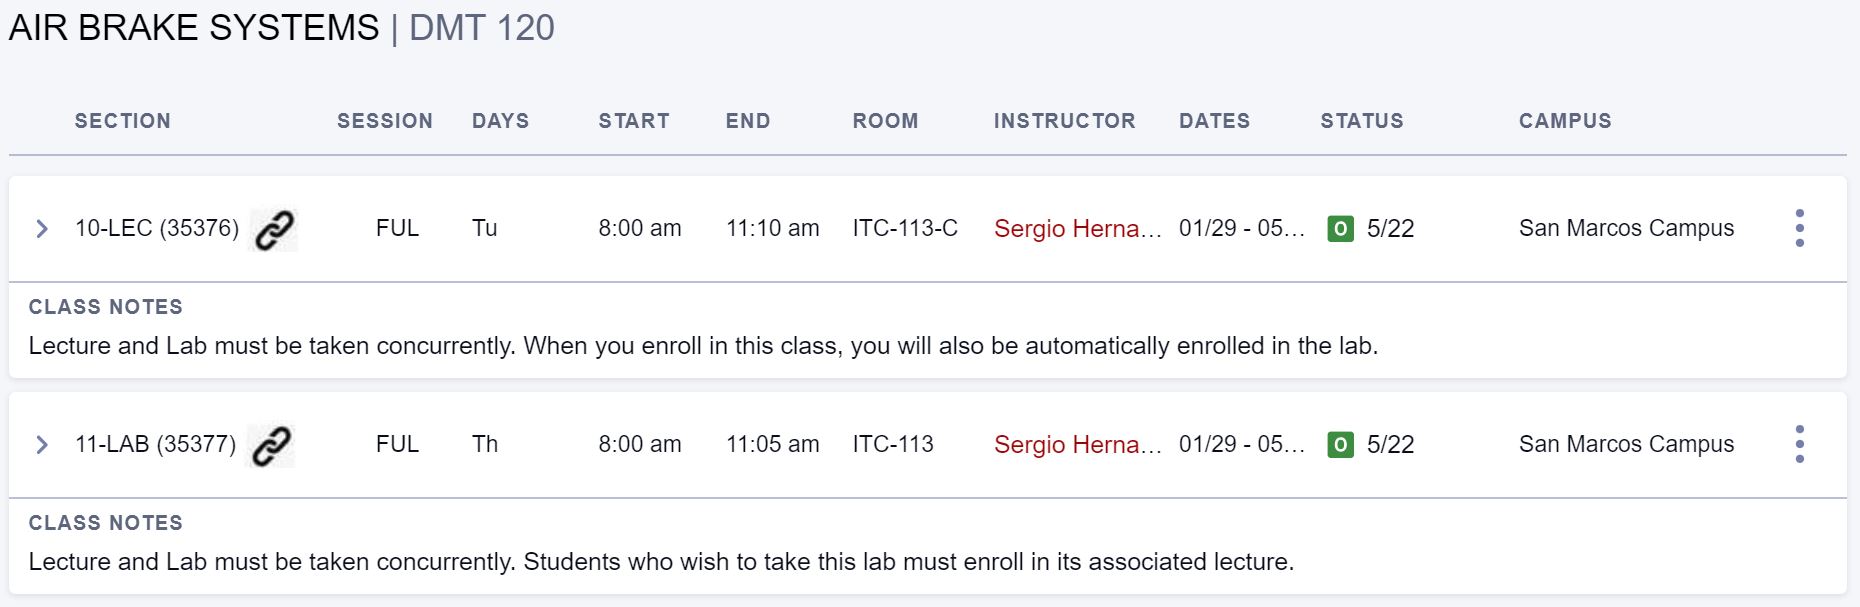The height and width of the screenshot is (607, 1860).
Task: Click the green open status badge for 11-LAB
Action: click(1340, 445)
